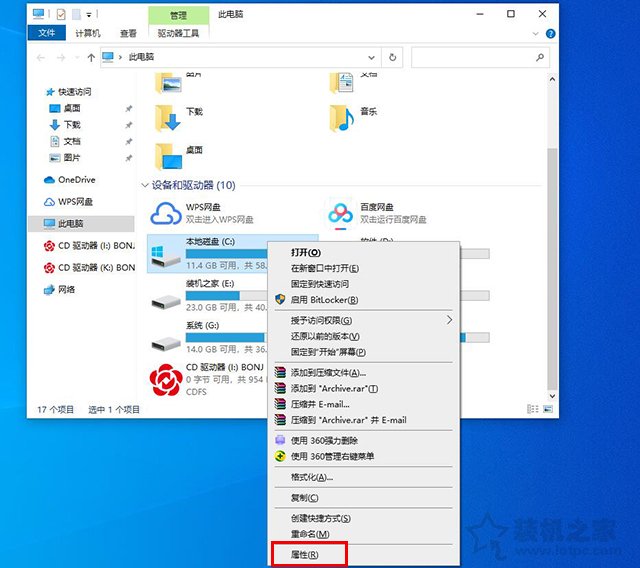Viewport: 640px width, 568px height.
Task: Select OneDrive in the navigation pane
Action: [76, 180]
